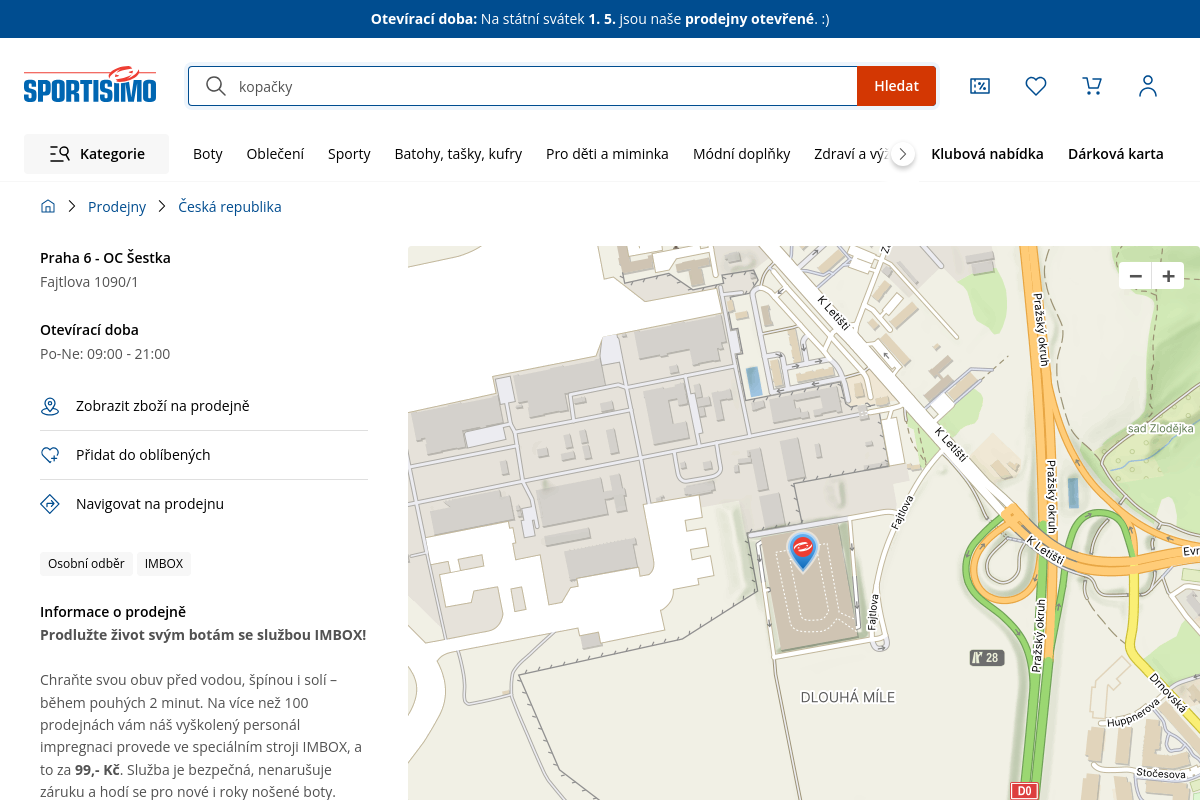Click the favorite store heart icon
Image resolution: width=1200 pixels, height=800 pixels.
click(x=50, y=455)
